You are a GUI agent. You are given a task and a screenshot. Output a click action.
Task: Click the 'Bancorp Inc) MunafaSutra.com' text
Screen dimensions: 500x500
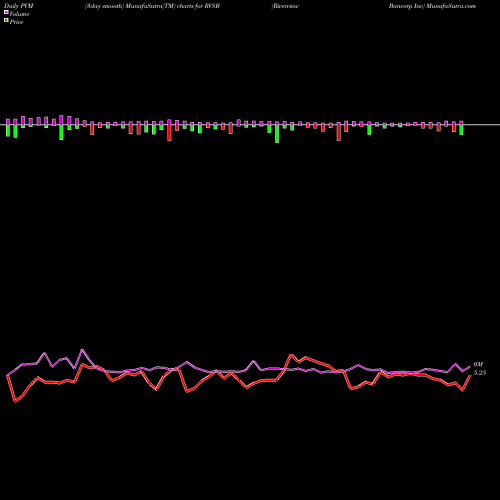tap(432, 6)
